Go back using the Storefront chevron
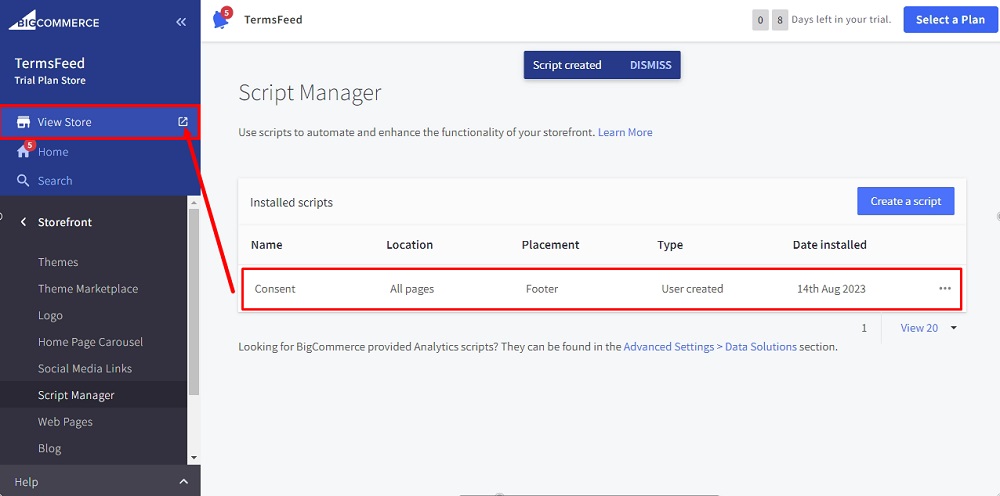 [24, 222]
